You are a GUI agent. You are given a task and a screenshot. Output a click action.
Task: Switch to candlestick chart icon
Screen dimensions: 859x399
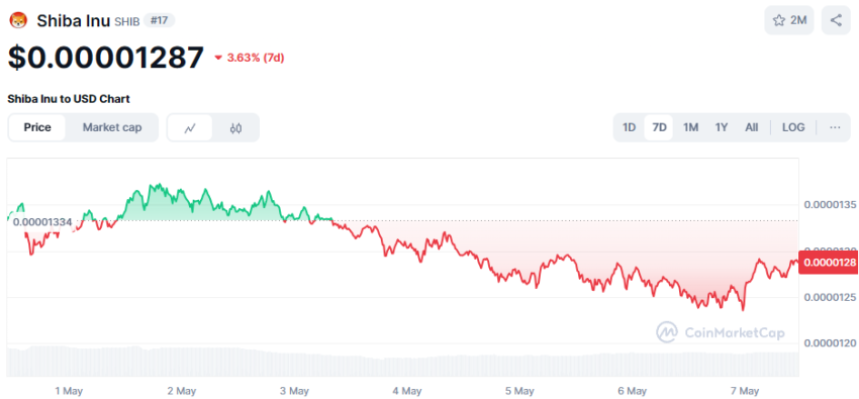click(x=236, y=128)
